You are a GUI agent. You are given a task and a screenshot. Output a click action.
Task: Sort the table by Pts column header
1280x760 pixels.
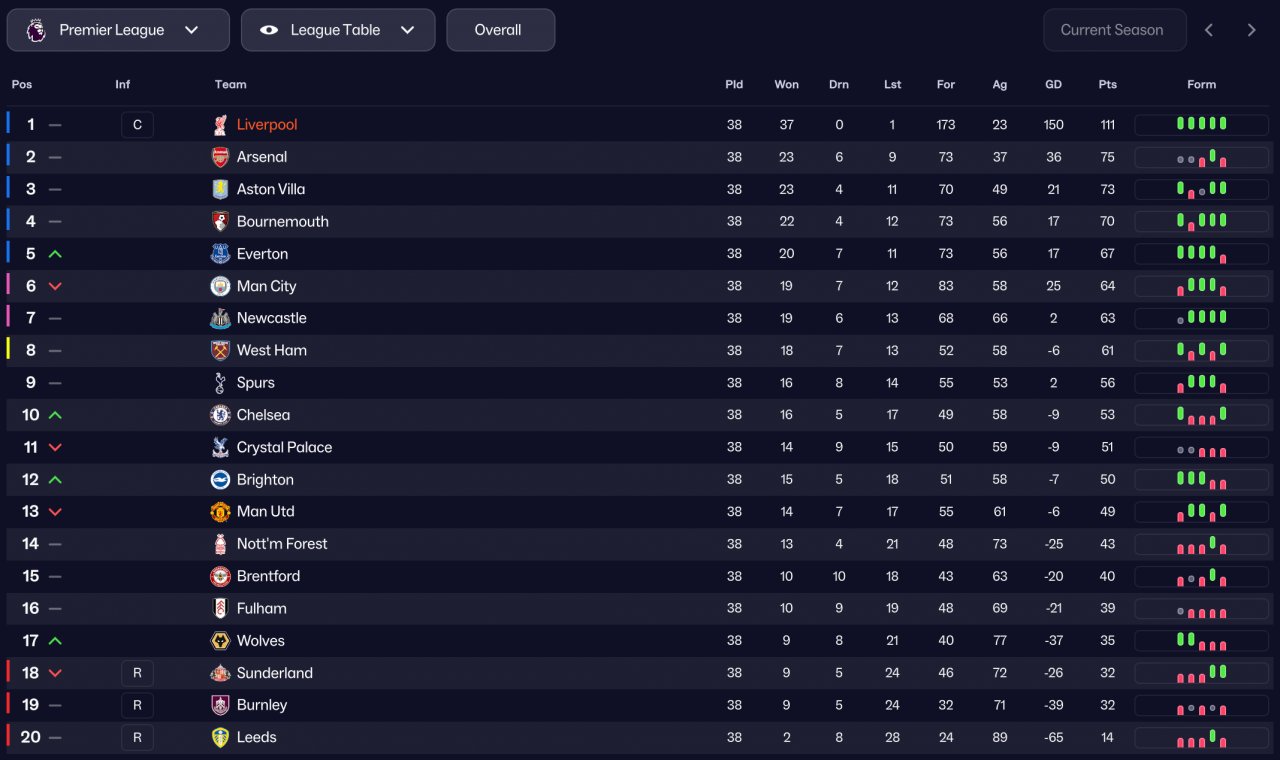point(1107,85)
